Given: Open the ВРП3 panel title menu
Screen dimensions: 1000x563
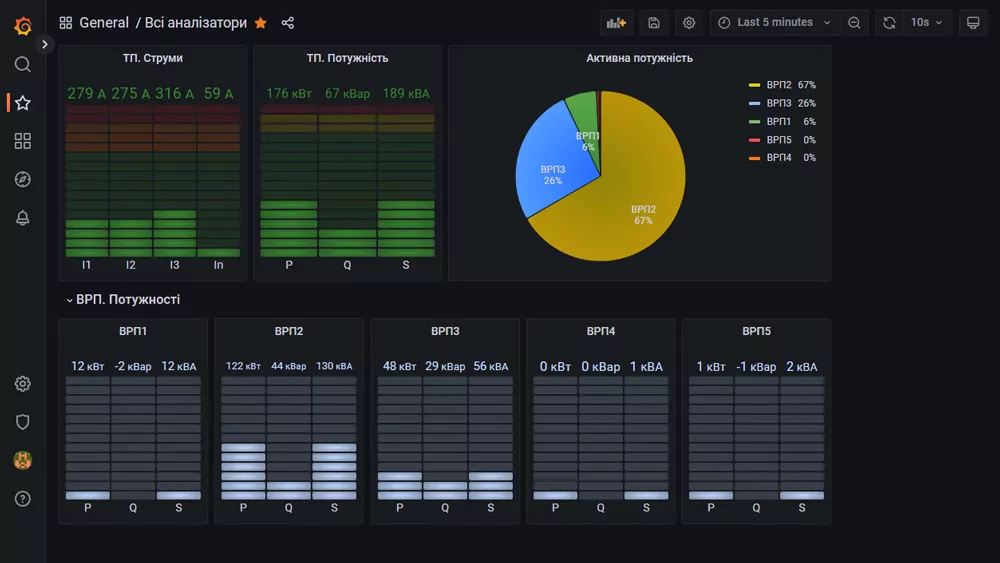Looking at the screenshot, I should [445, 331].
